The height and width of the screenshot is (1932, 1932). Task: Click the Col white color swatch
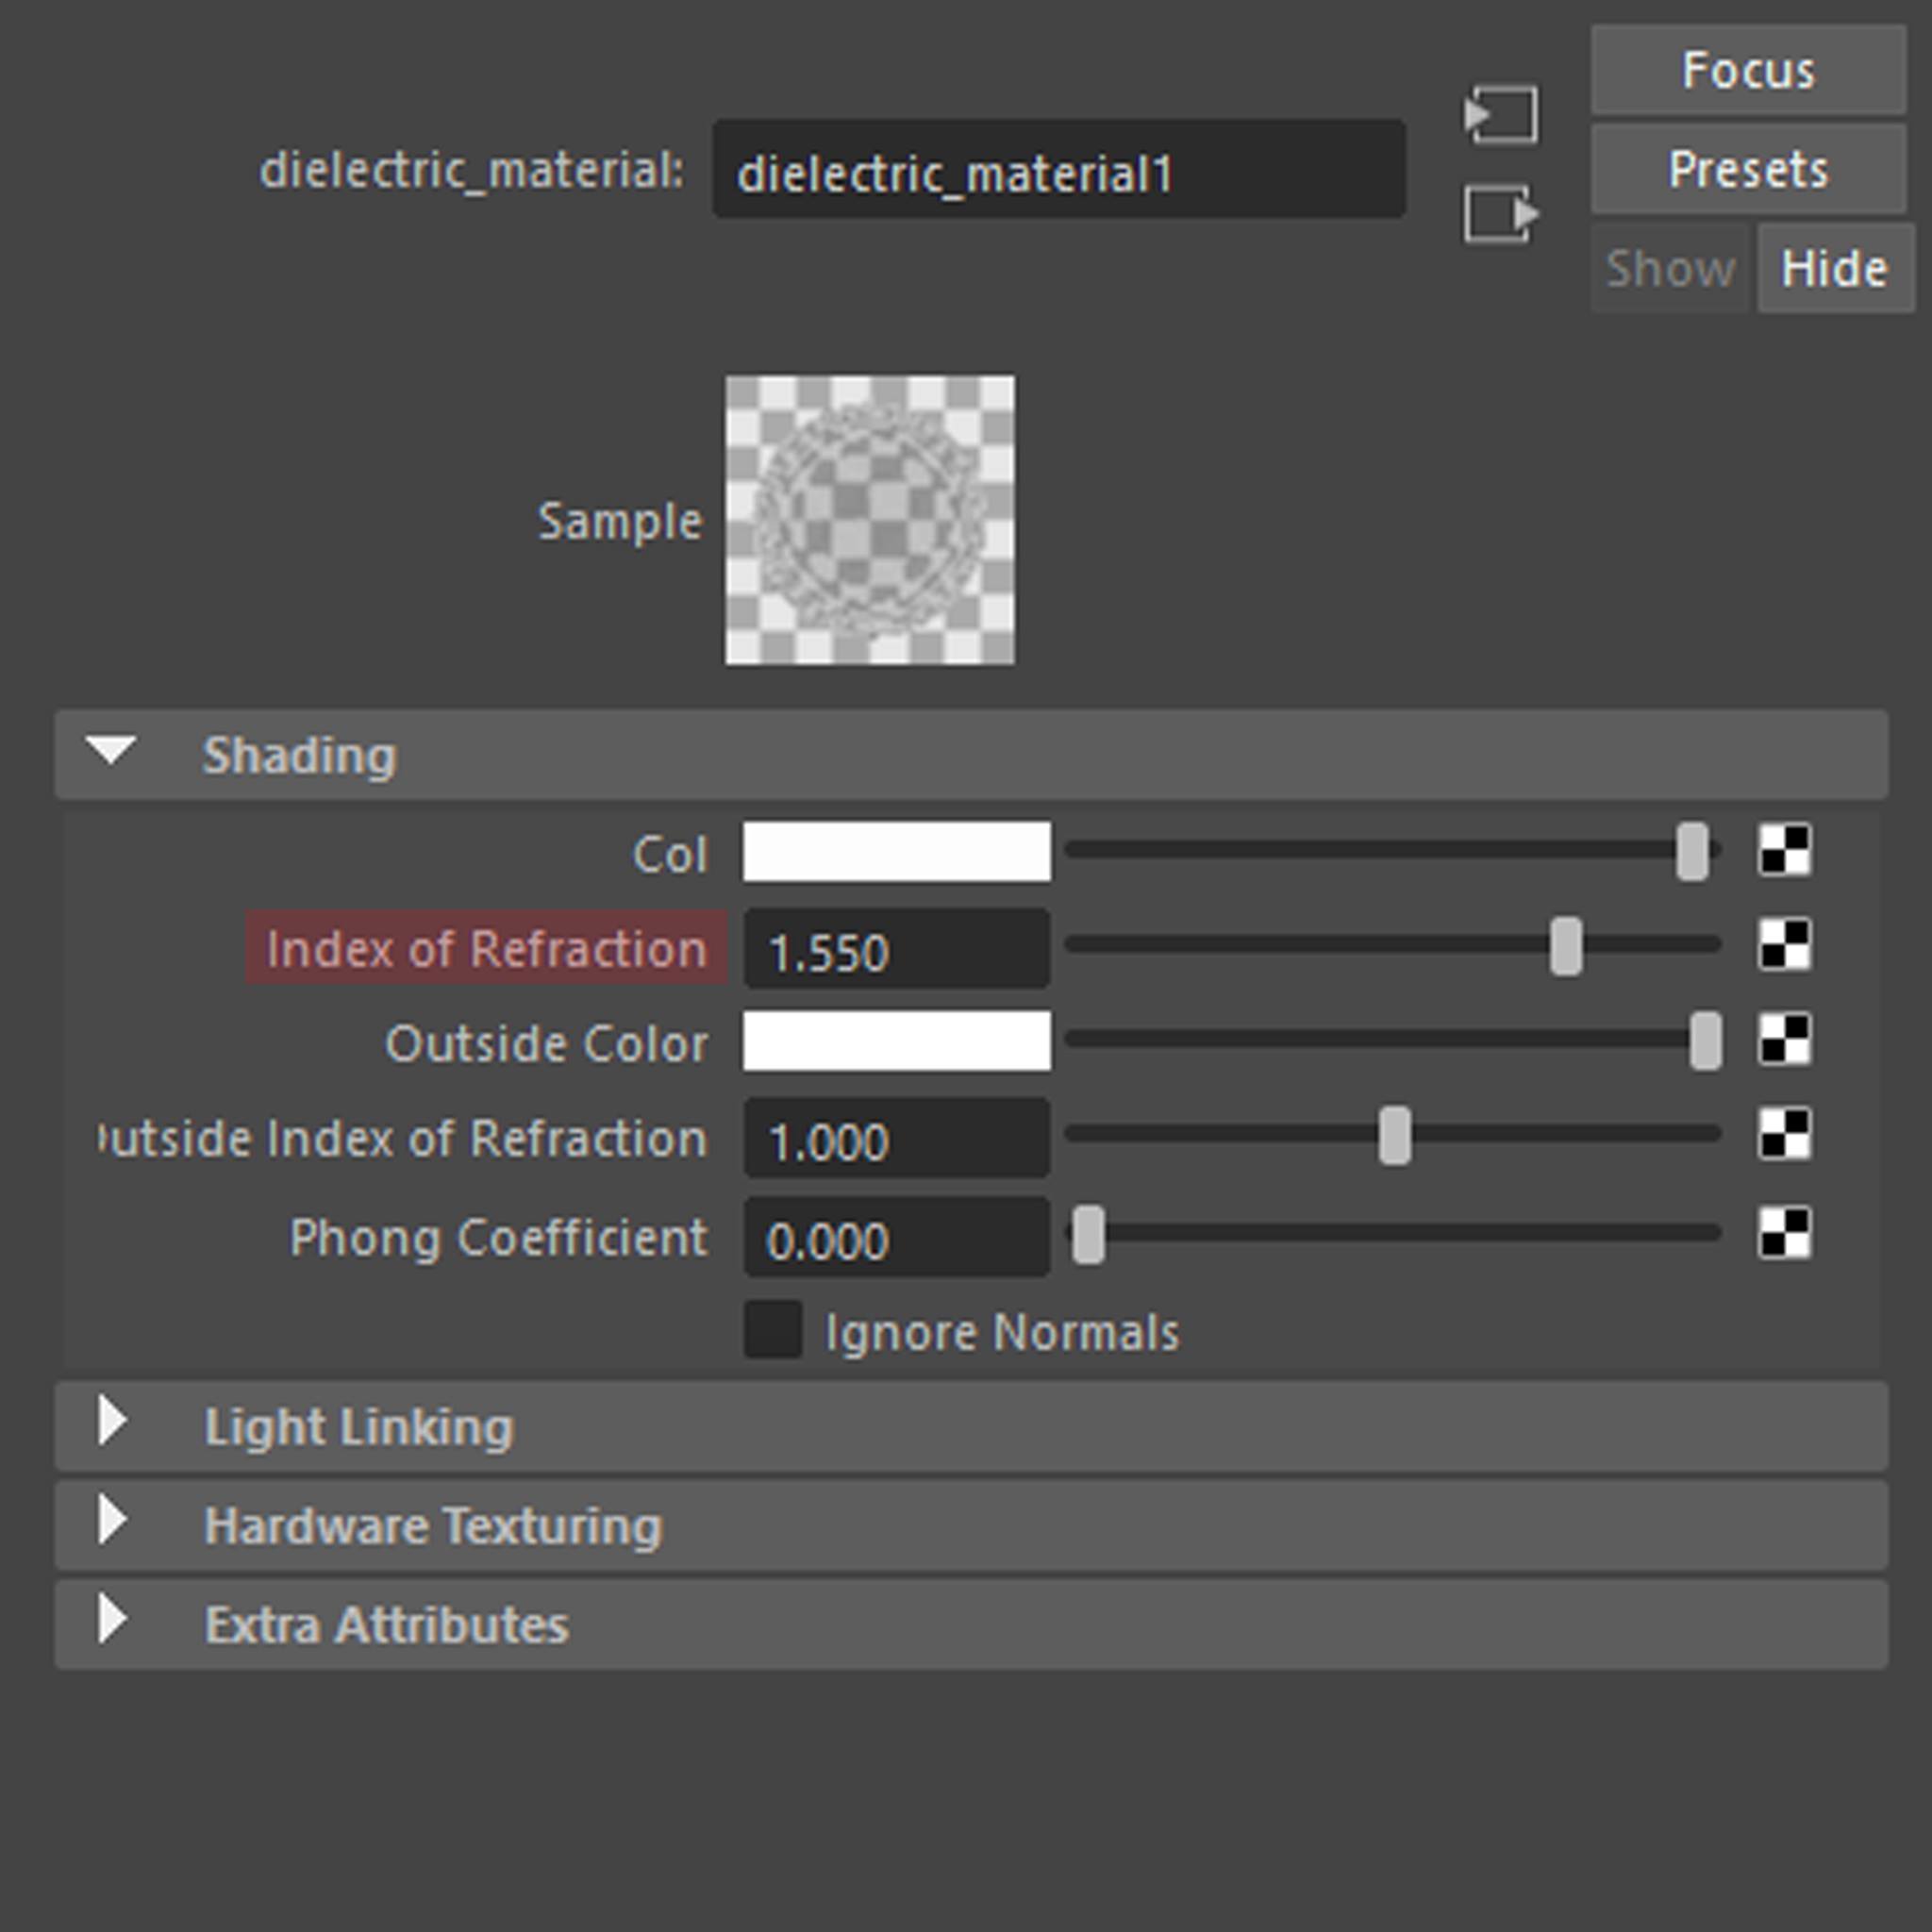click(896, 851)
